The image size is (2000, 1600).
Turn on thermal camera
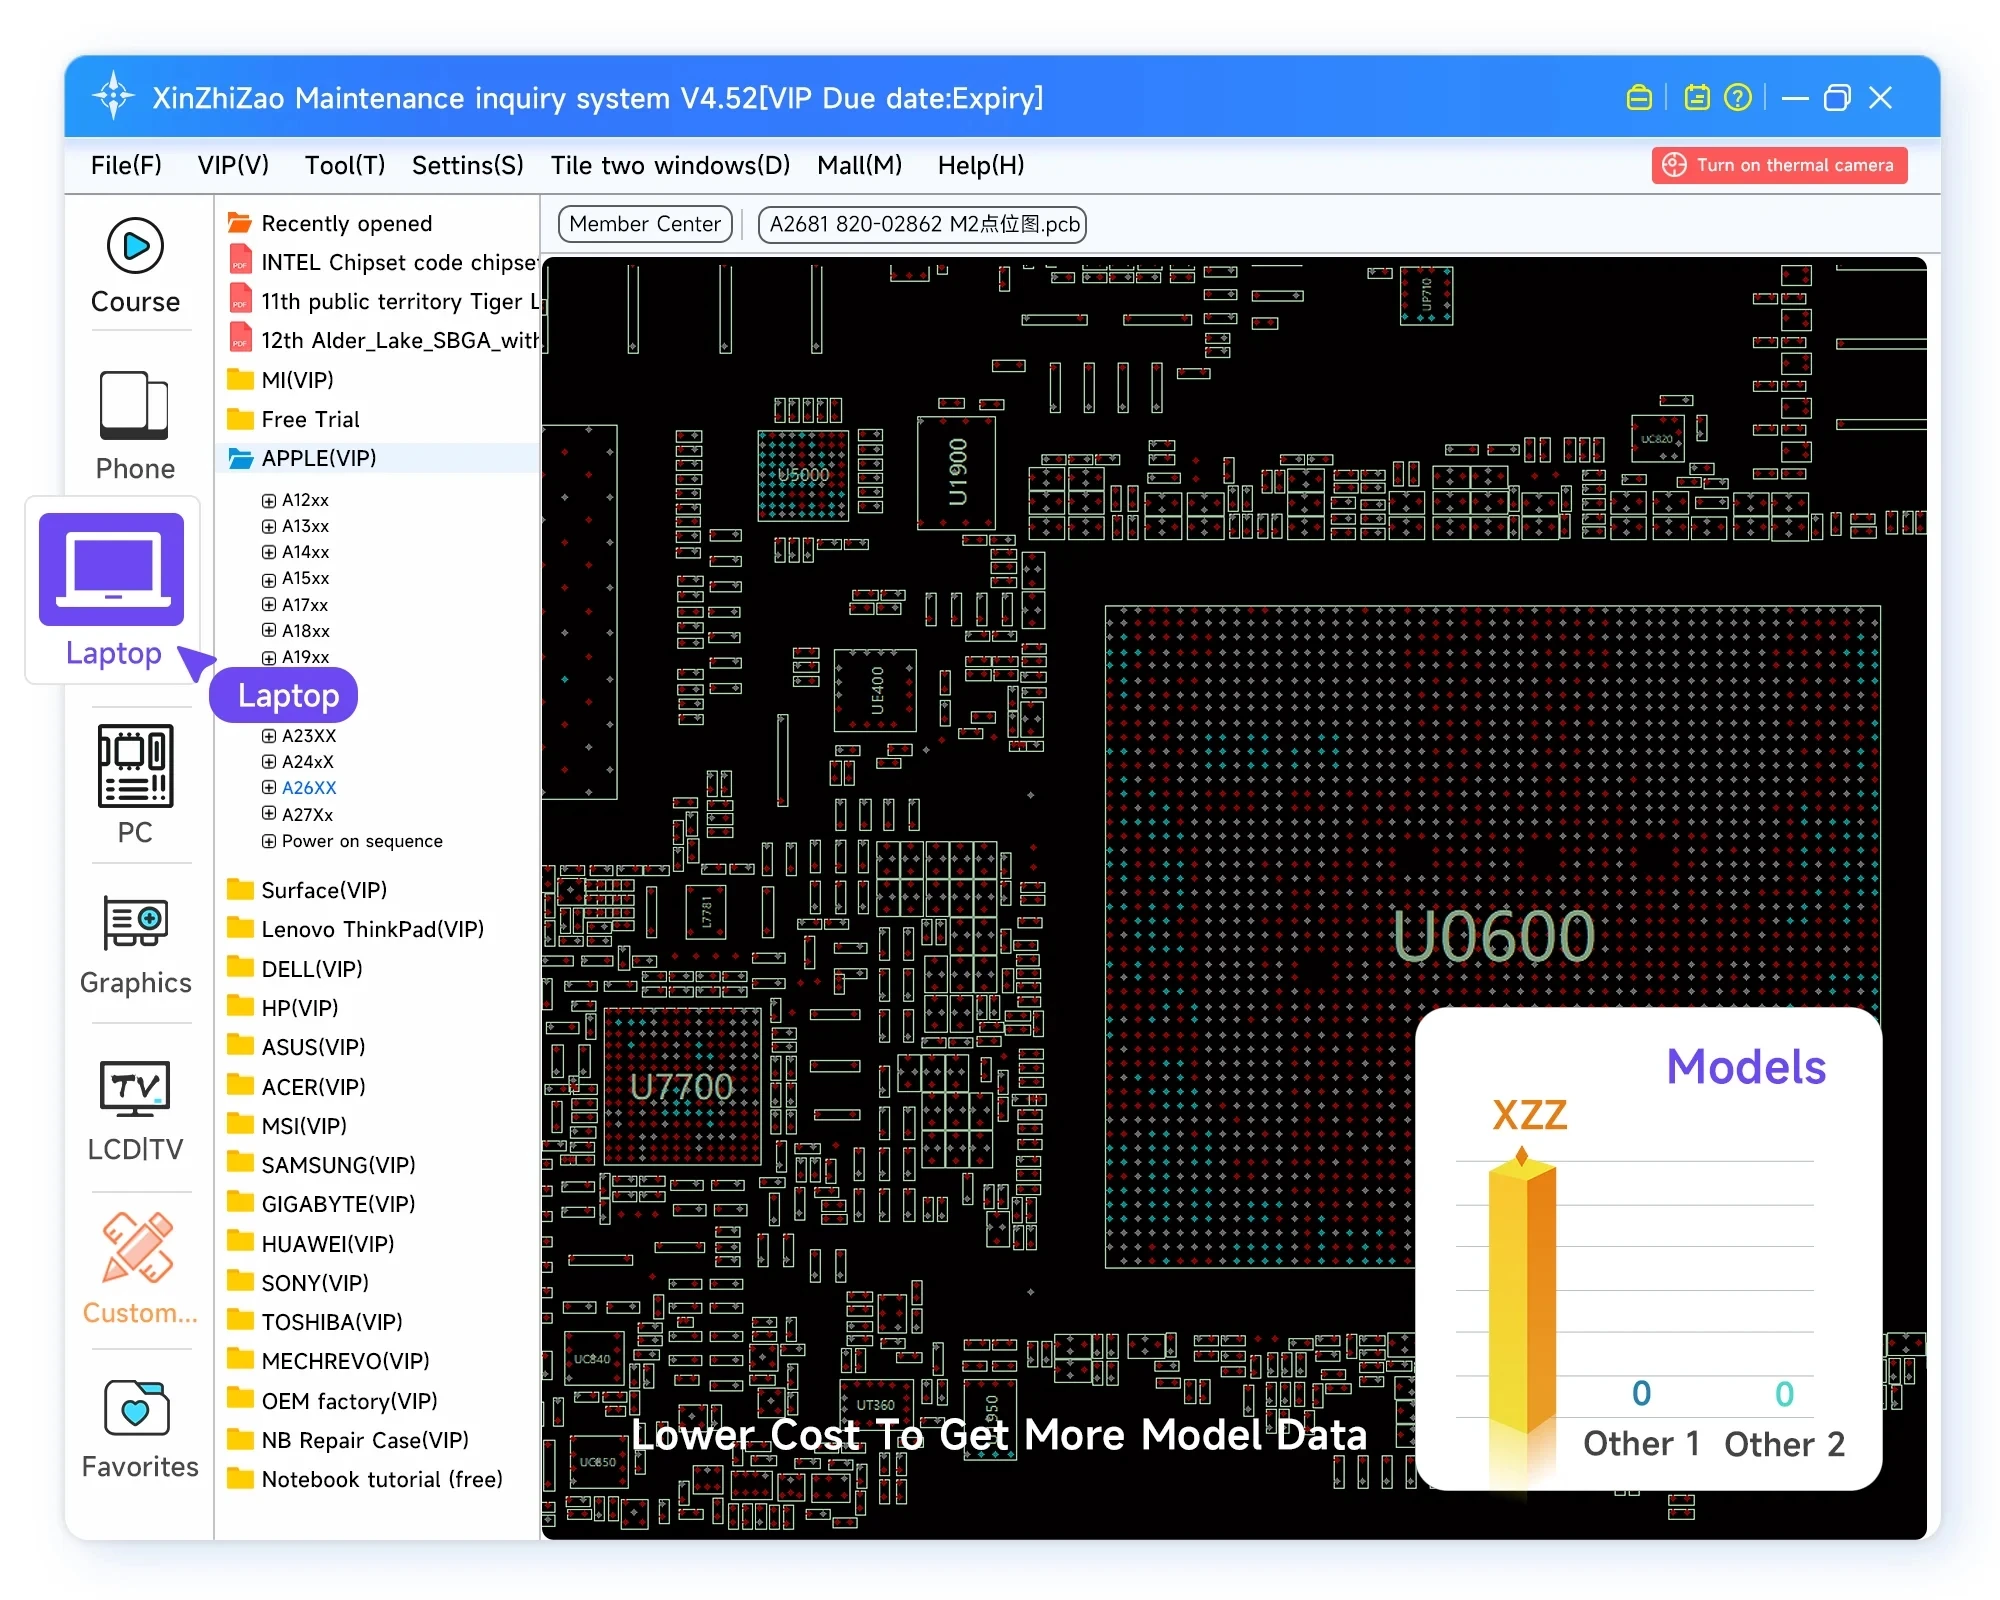click(x=1779, y=165)
